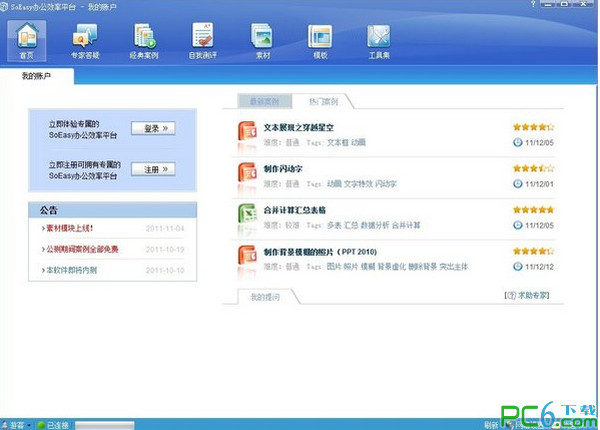The width and height of the screenshot is (600, 430).
Task: Click the star rating of 文本展现之穿越星空
Action: [533, 127]
